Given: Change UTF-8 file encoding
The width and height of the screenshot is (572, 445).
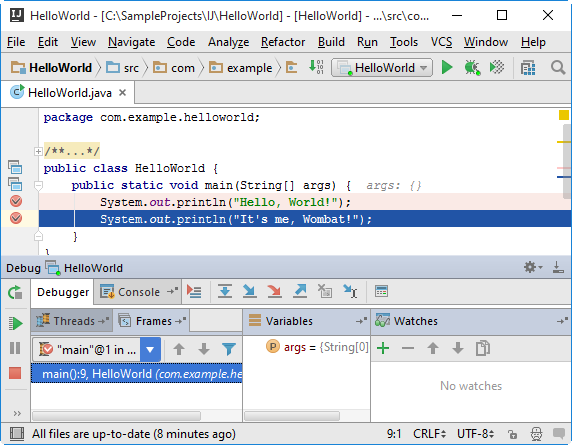Looking at the screenshot, I should [x=475, y=434].
